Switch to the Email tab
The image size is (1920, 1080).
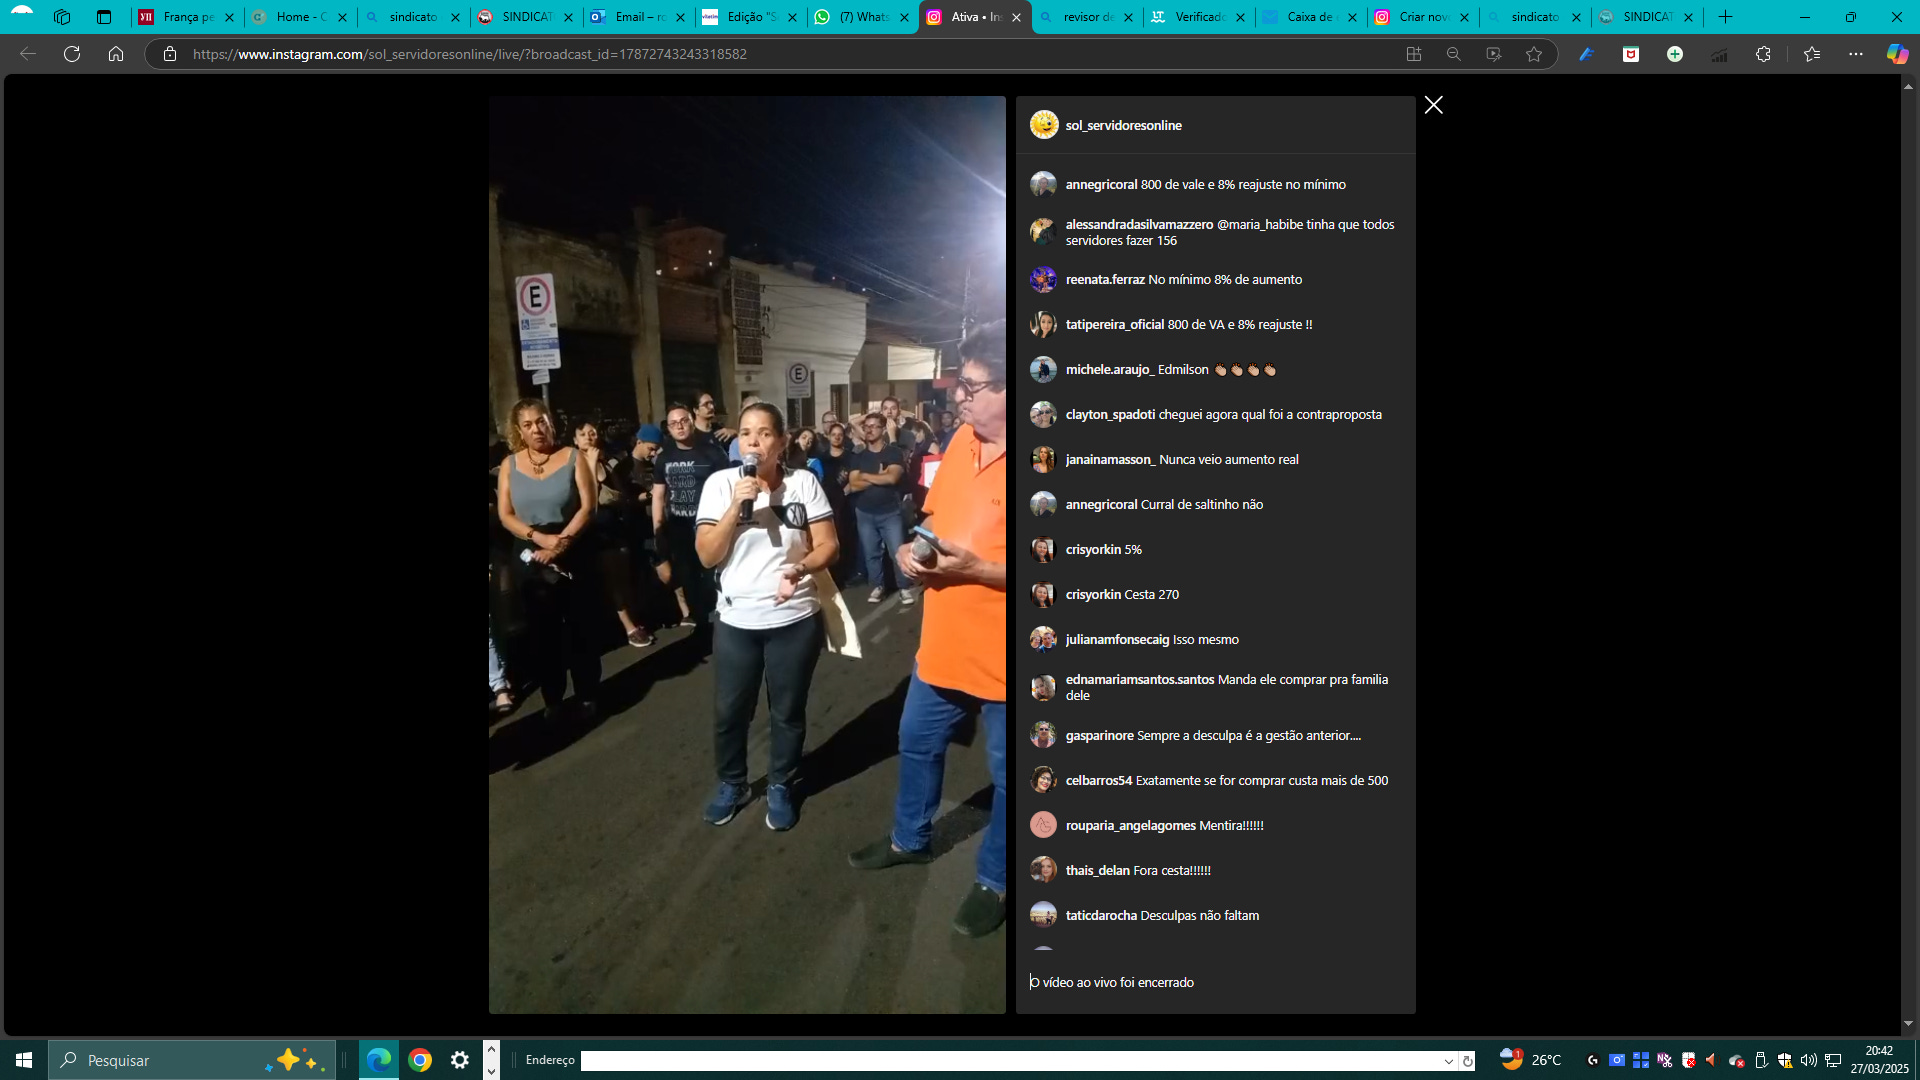pos(638,17)
